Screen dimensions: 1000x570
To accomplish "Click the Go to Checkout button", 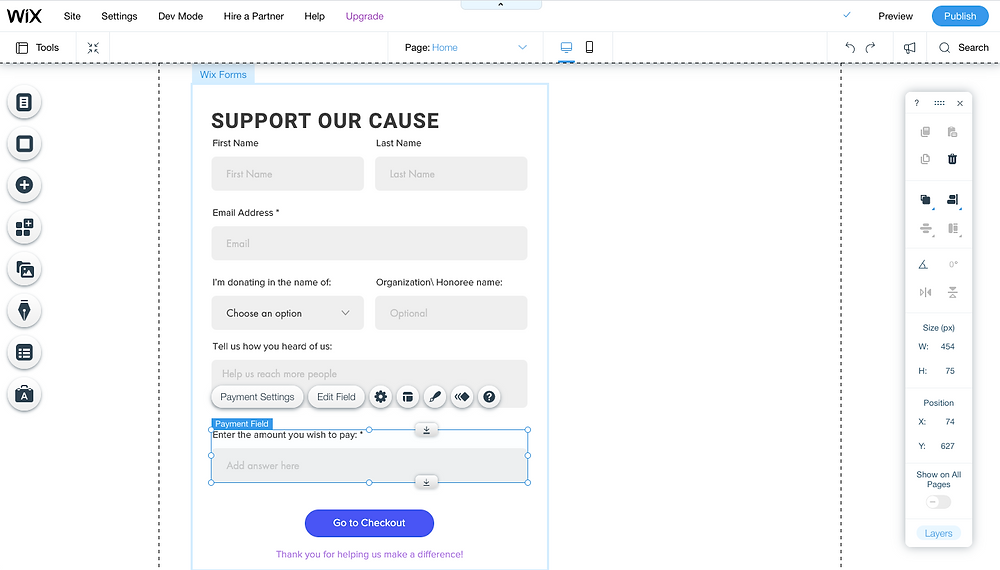I will click(x=369, y=523).
